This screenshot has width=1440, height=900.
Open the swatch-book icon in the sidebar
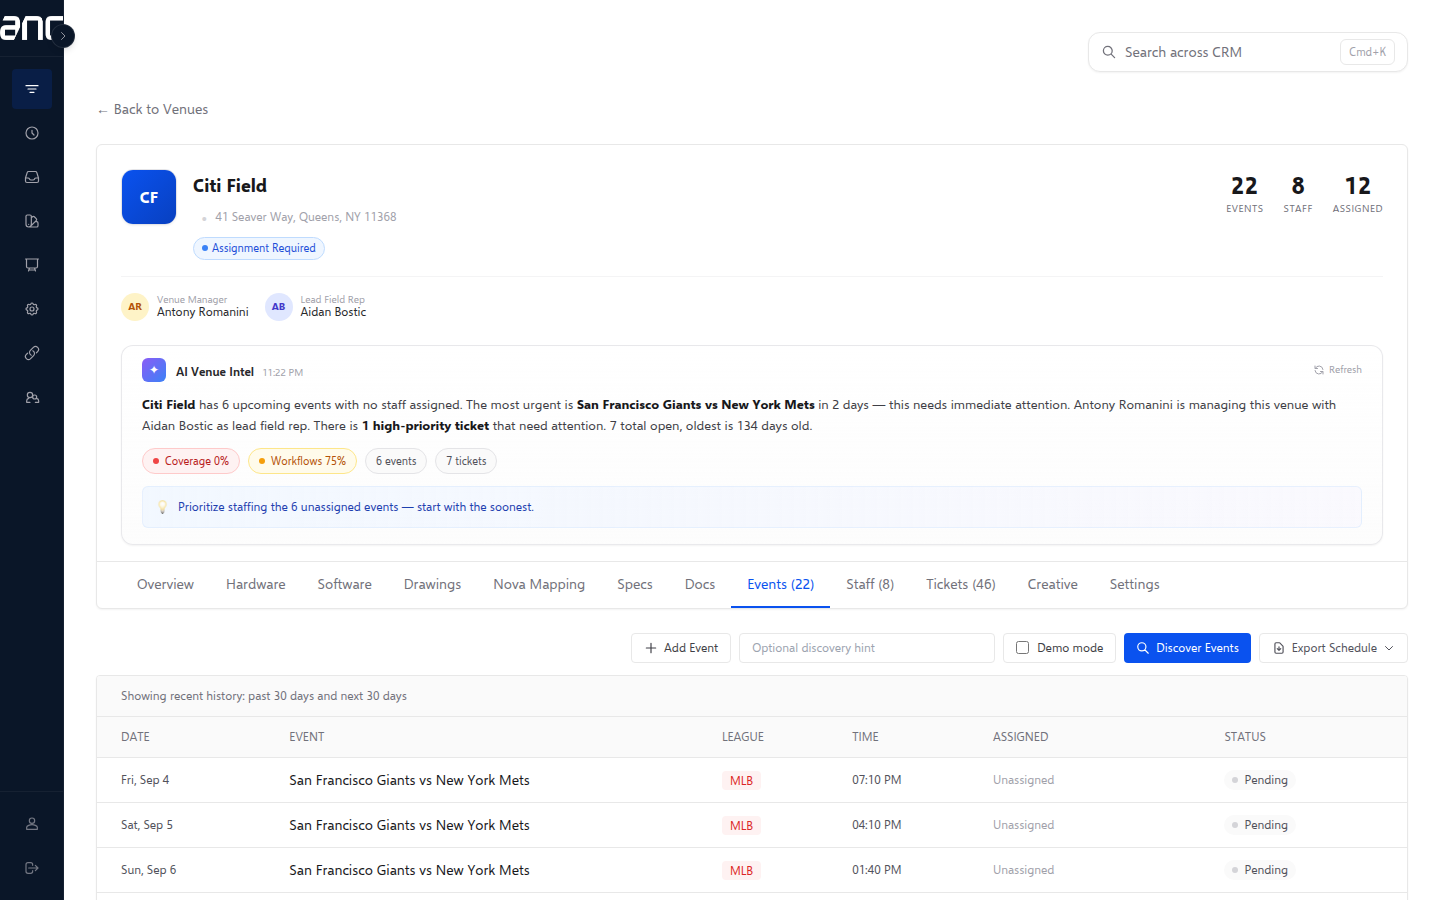click(x=32, y=221)
